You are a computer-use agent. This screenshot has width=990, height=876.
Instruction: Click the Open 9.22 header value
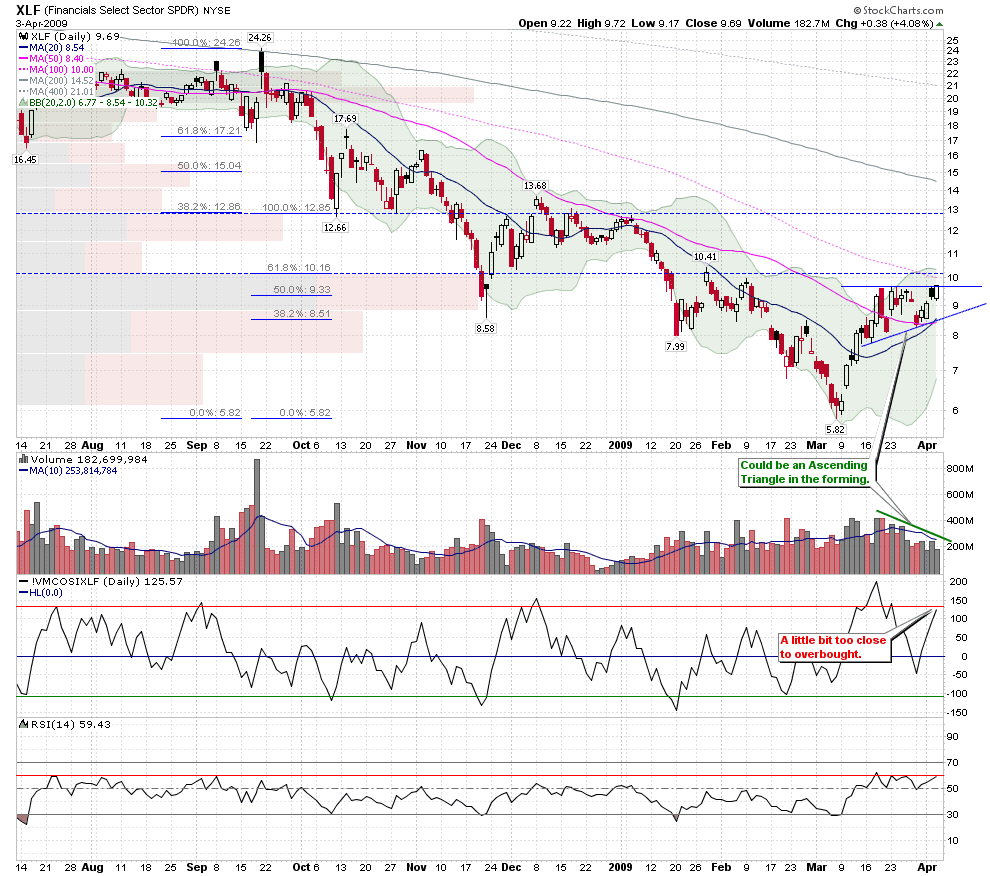click(x=545, y=23)
